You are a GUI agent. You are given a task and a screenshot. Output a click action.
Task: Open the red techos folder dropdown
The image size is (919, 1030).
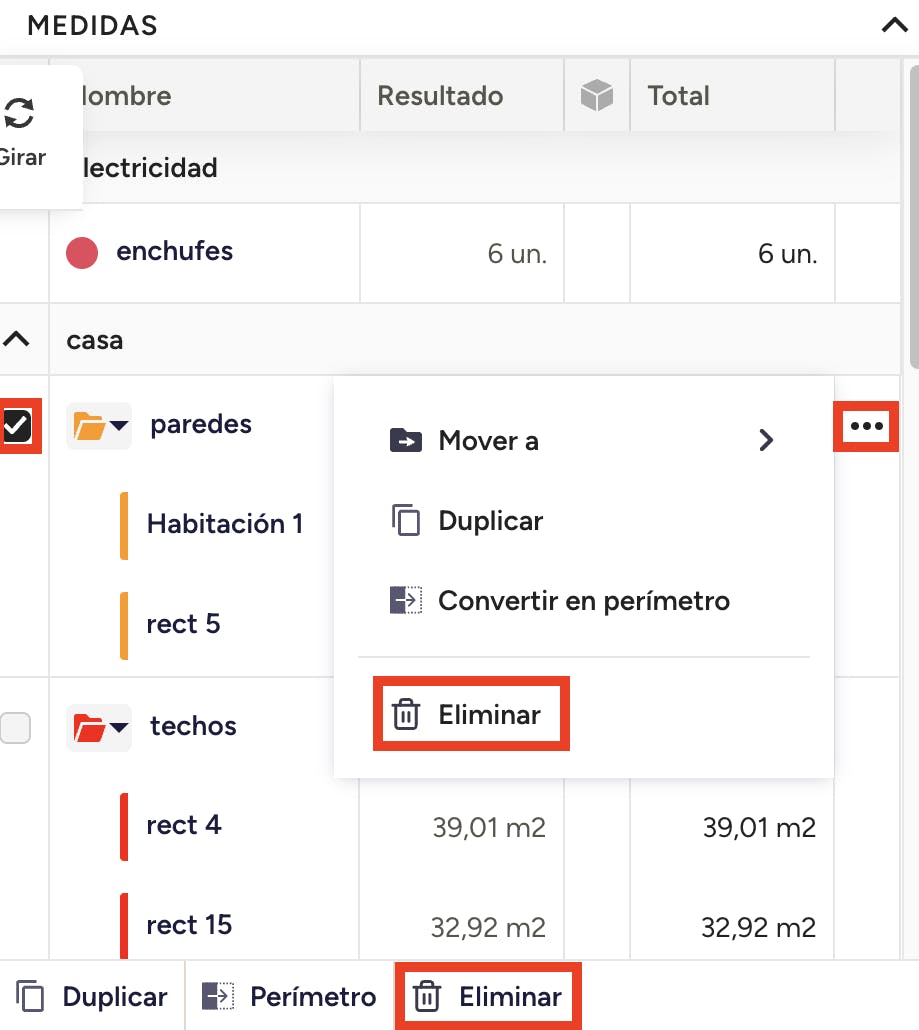(99, 728)
